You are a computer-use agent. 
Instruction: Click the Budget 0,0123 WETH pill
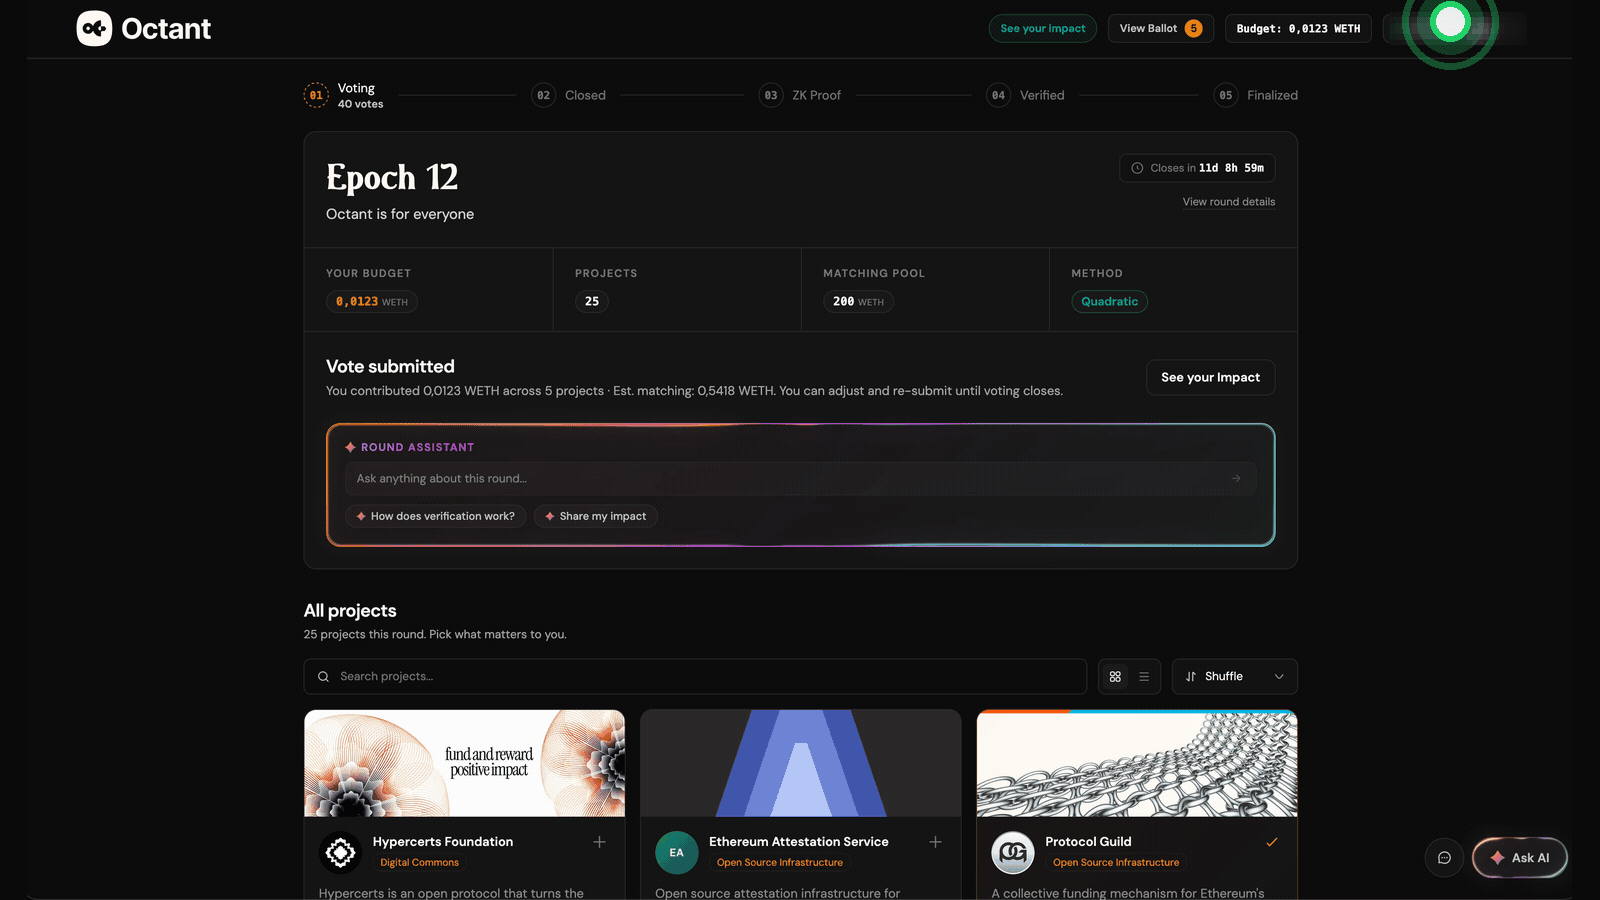[1298, 28]
